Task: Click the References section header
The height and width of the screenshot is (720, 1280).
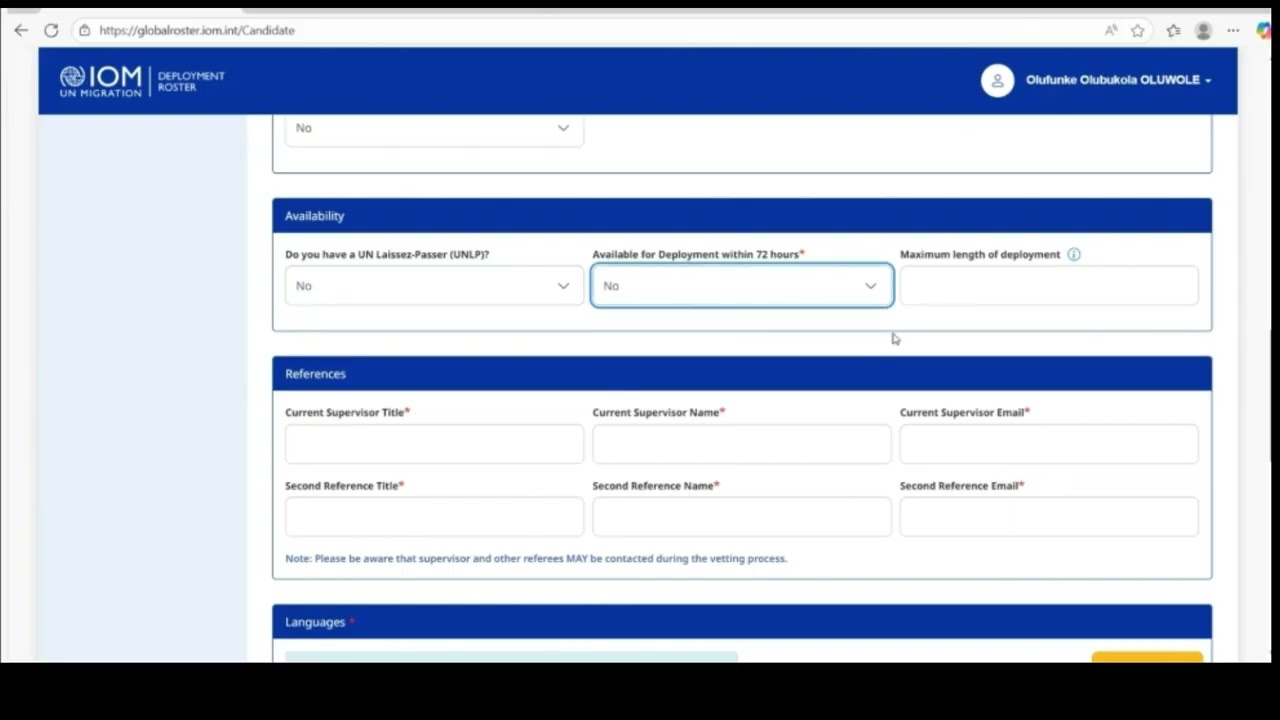Action: point(742,374)
